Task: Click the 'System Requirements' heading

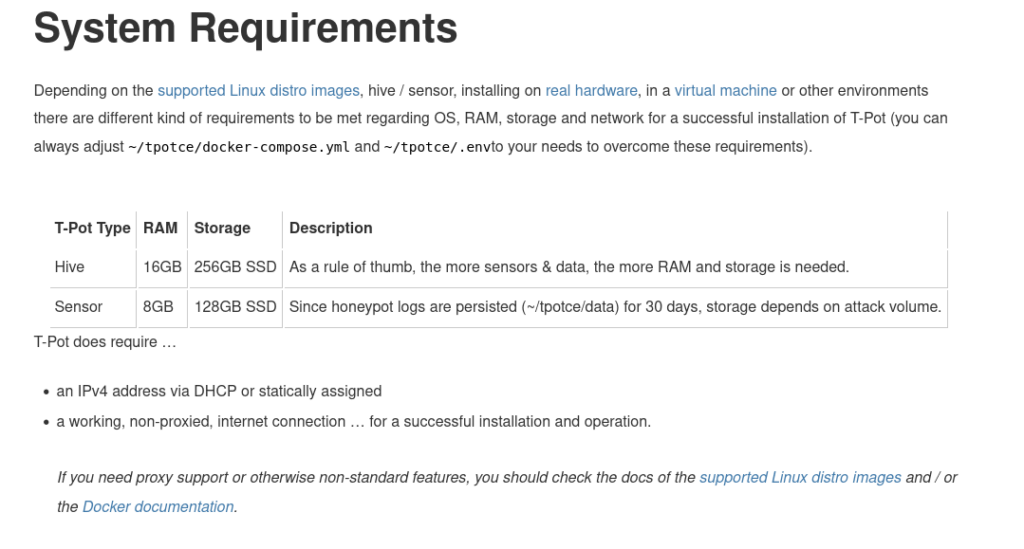Action: [245, 28]
